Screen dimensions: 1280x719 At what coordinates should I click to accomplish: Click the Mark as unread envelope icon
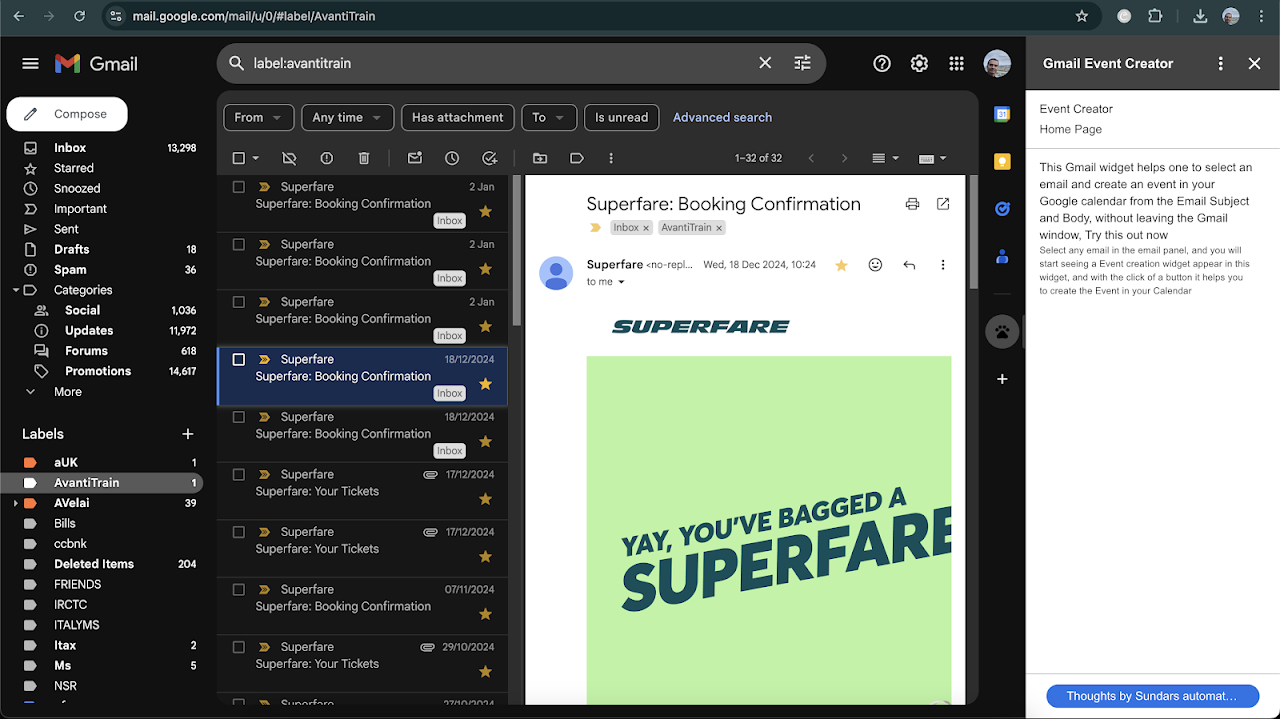415,158
